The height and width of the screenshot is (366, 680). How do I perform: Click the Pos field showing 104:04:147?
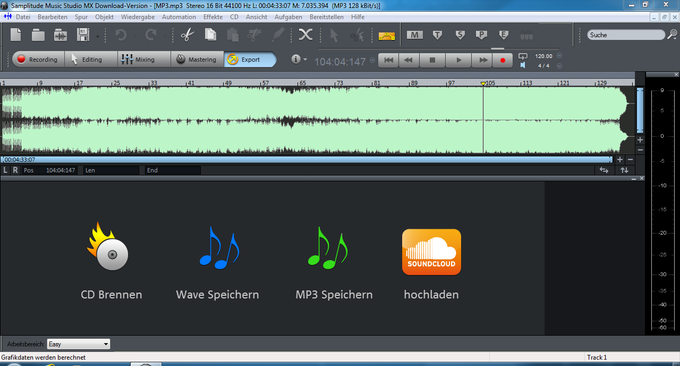[49, 170]
